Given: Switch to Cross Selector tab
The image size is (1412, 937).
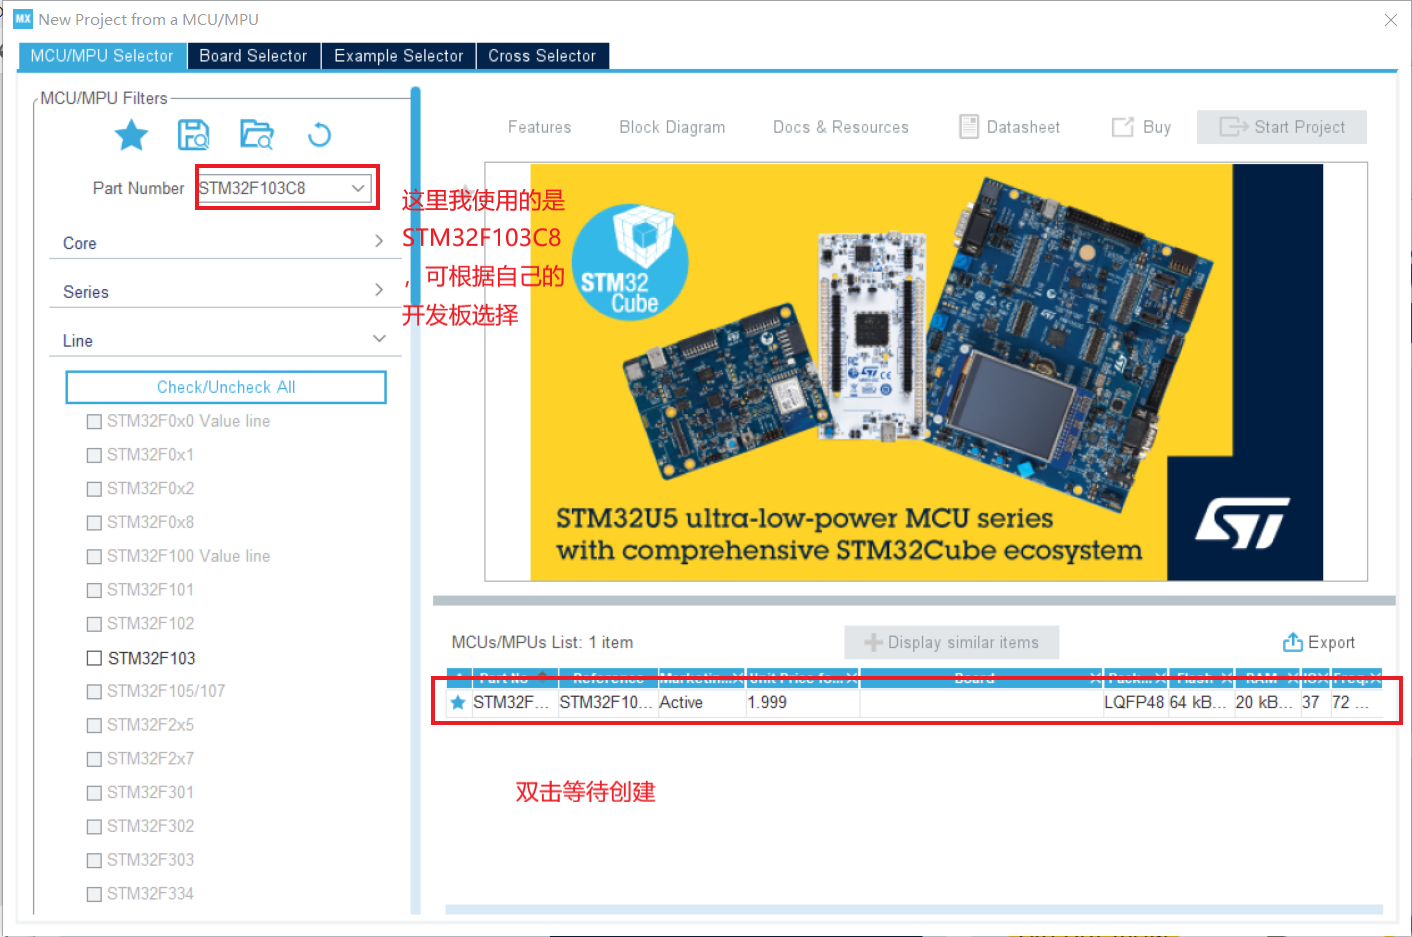Looking at the screenshot, I should point(542,56).
